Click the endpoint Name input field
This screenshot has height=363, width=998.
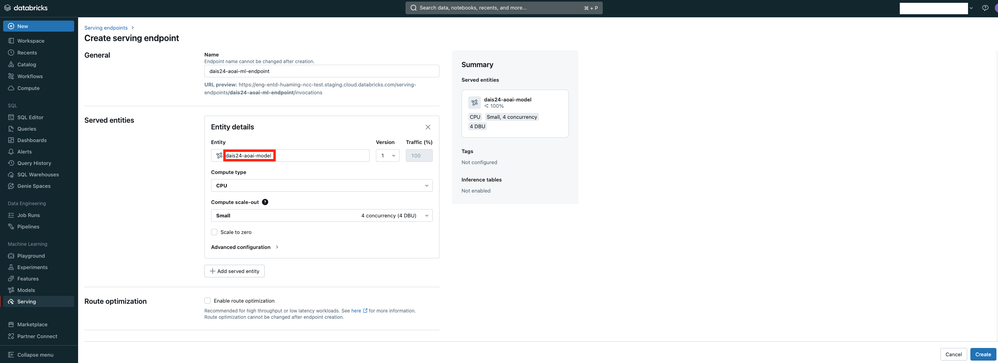coord(321,71)
